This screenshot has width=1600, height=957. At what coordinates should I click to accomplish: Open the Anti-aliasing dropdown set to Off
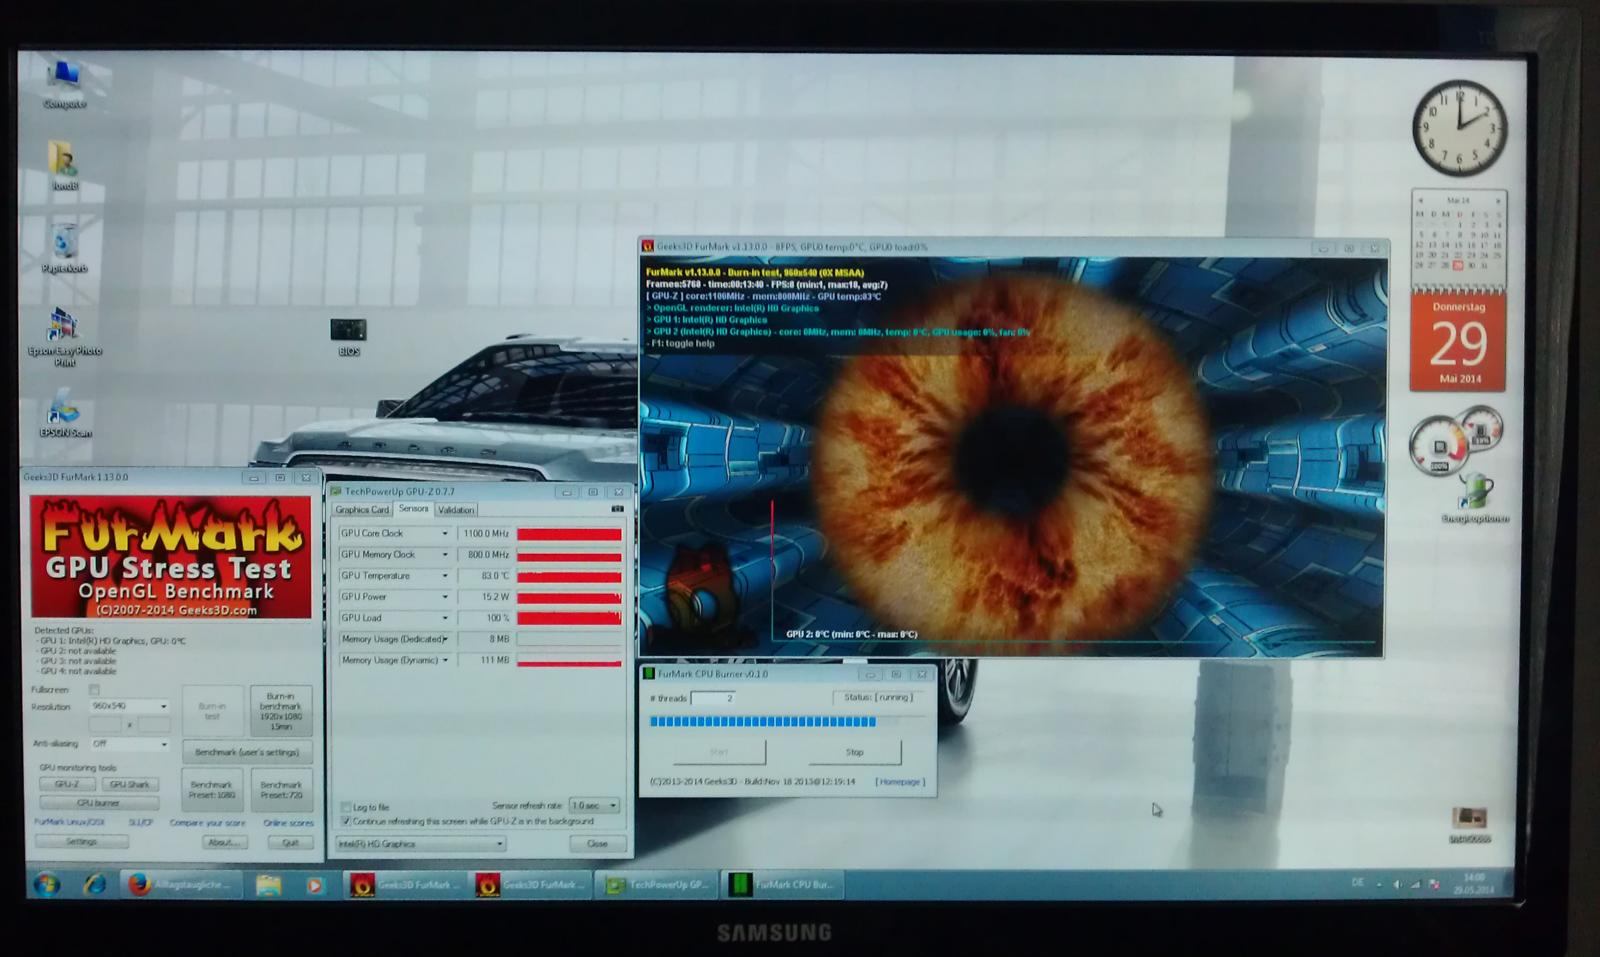129,744
